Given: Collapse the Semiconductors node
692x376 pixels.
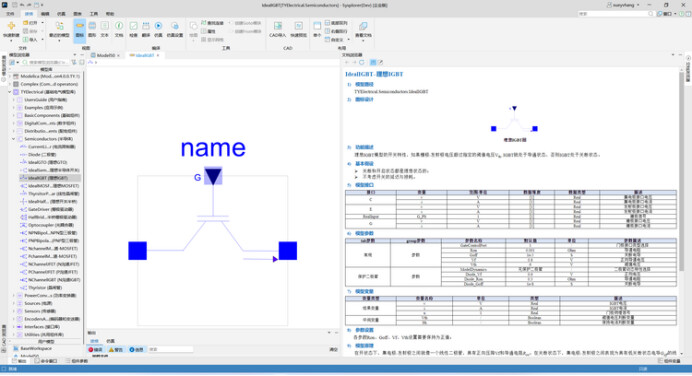Looking at the screenshot, I should (x=14, y=139).
